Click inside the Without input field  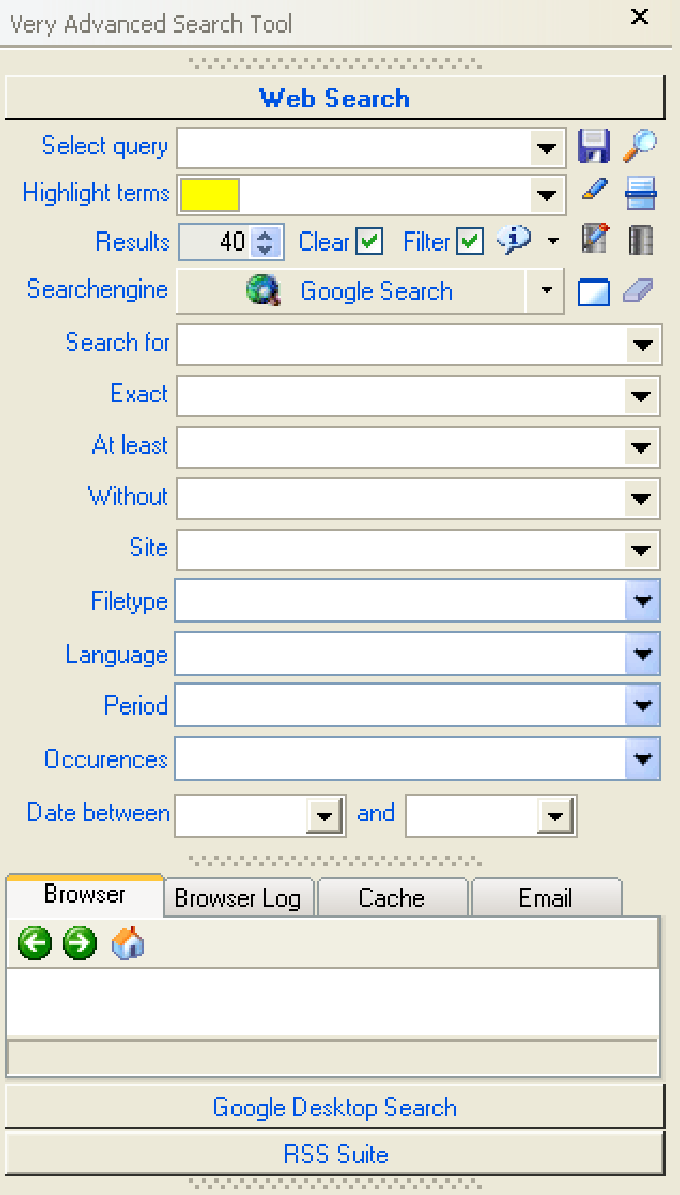pos(402,498)
